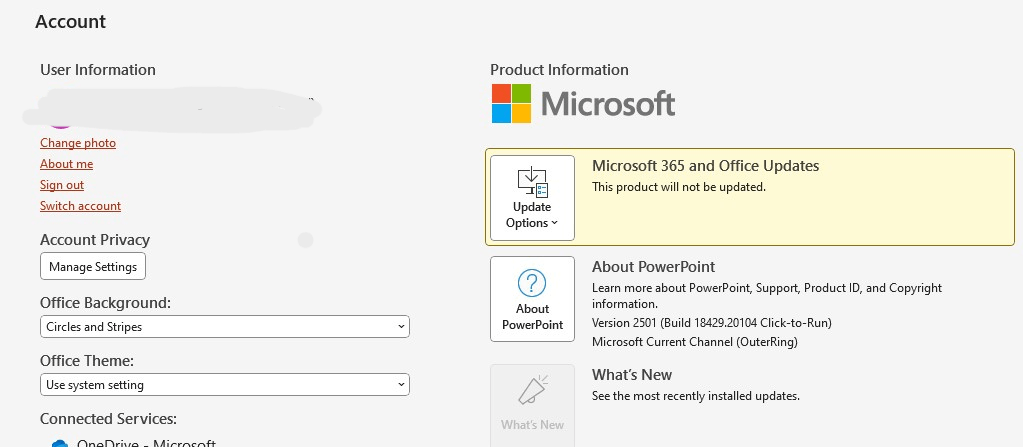Screen dimensions: 1023x447
Task: Click the What's New megaphone icon
Action: pyautogui.click(x=532, y=390)
